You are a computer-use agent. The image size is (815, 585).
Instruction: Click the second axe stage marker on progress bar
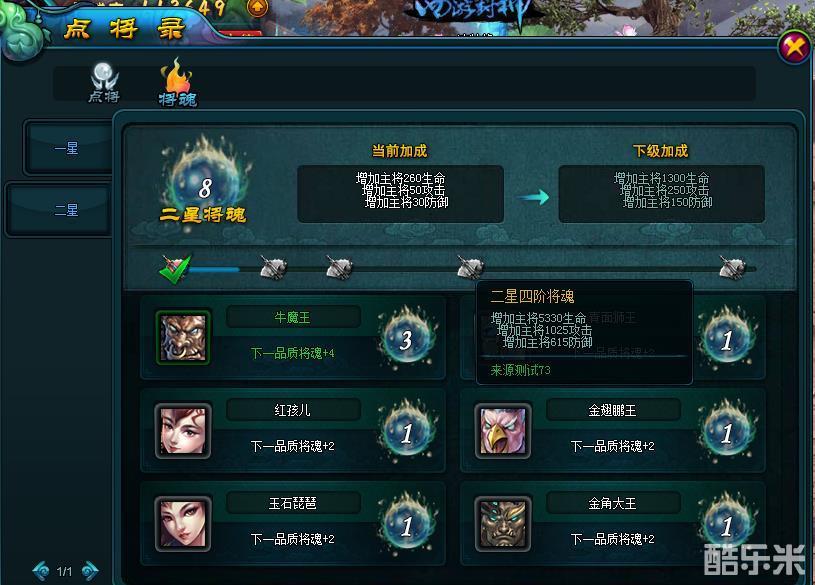coord(339,268)
